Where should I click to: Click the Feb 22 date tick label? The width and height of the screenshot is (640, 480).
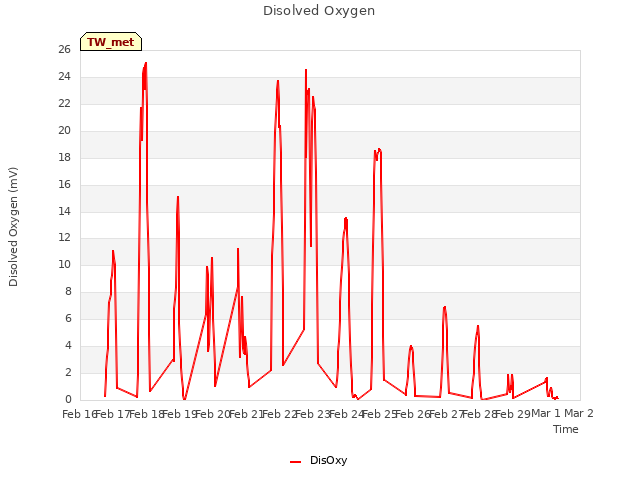[x=279, y=414]
